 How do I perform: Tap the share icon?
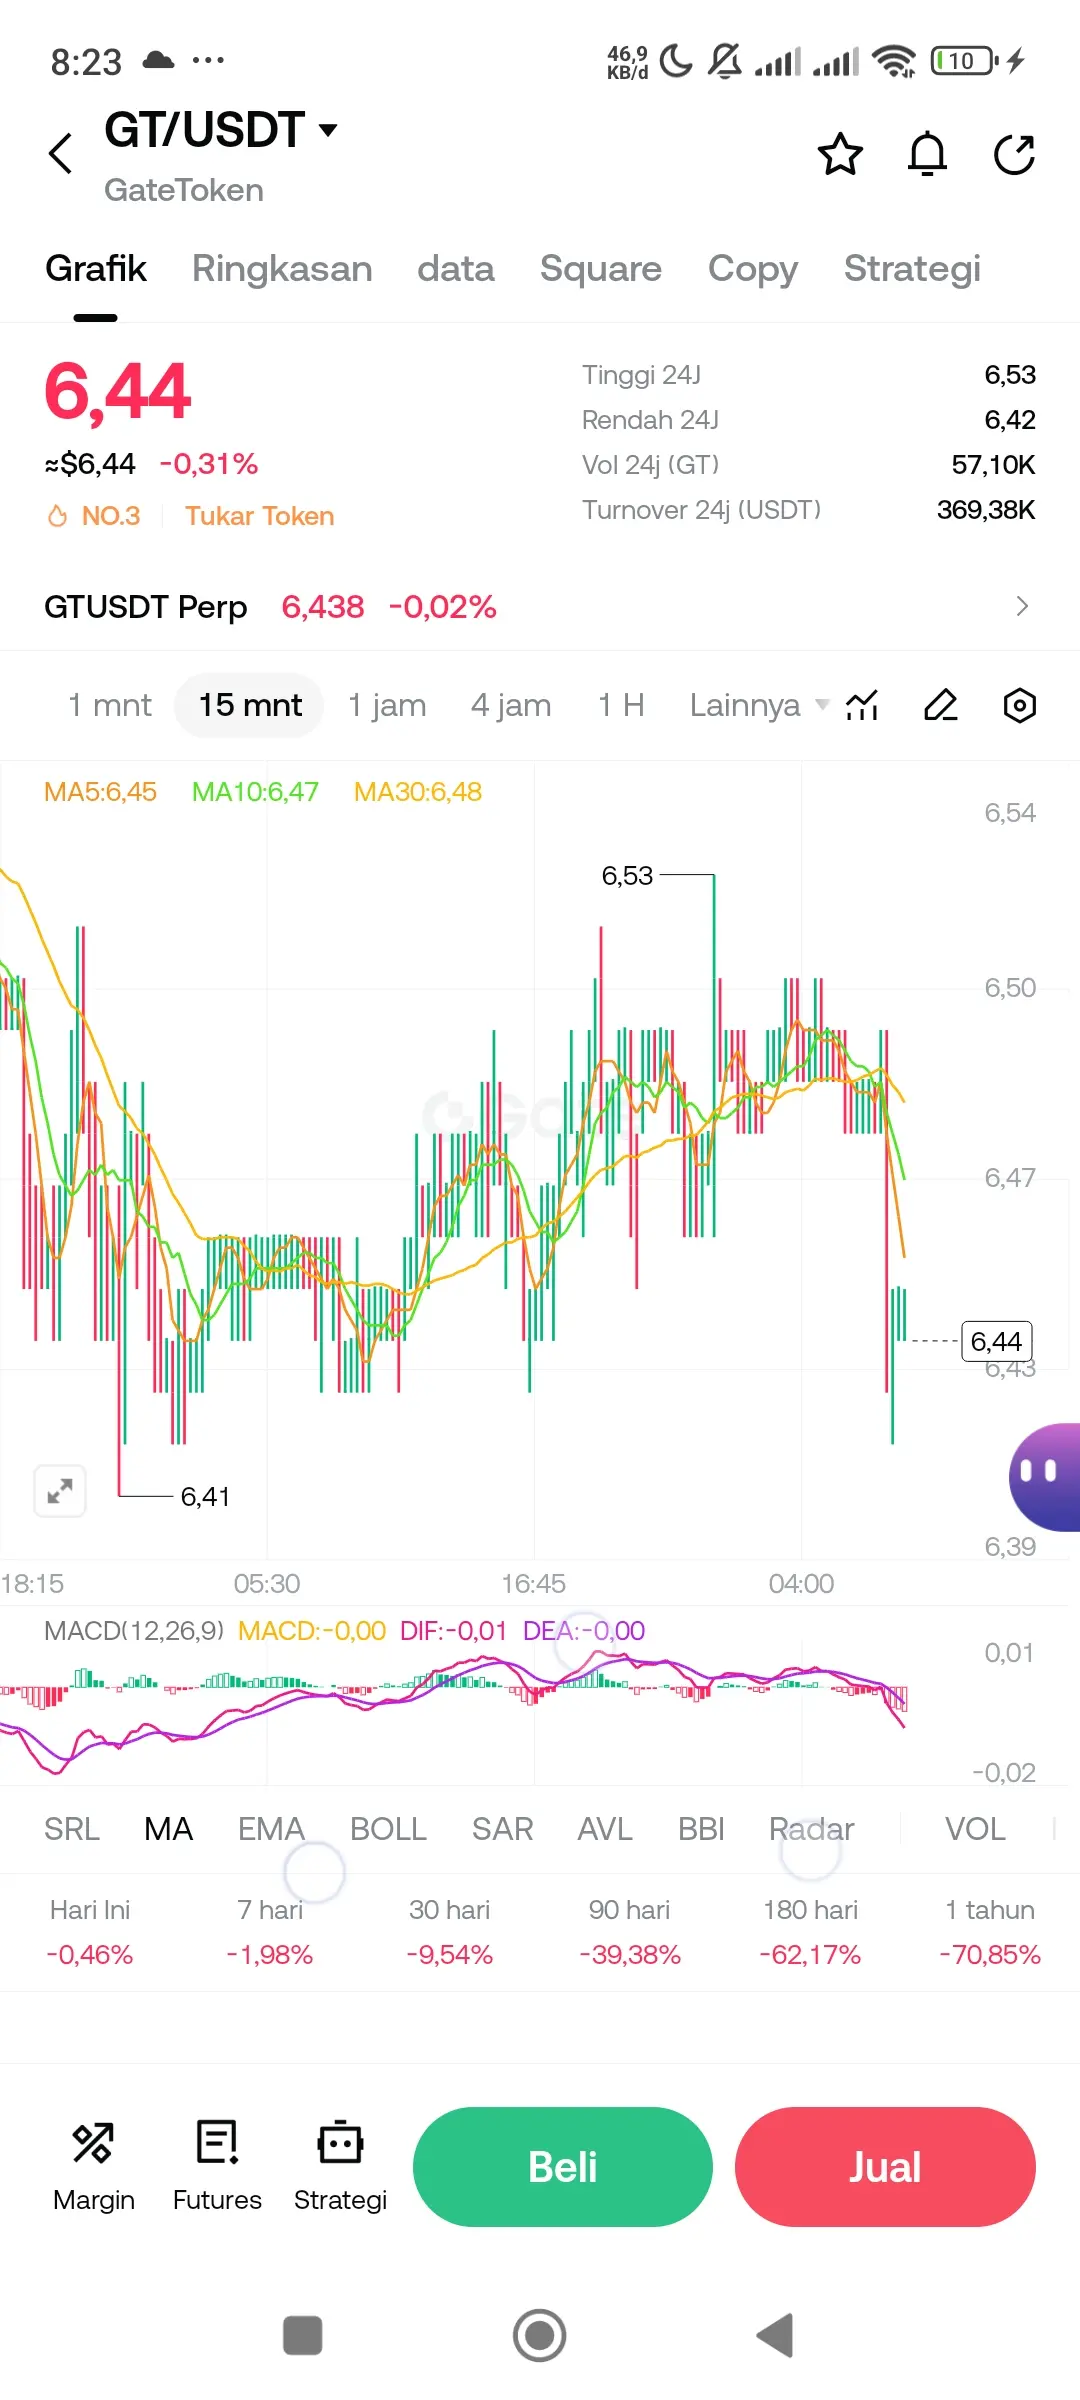pos(1014,155)
